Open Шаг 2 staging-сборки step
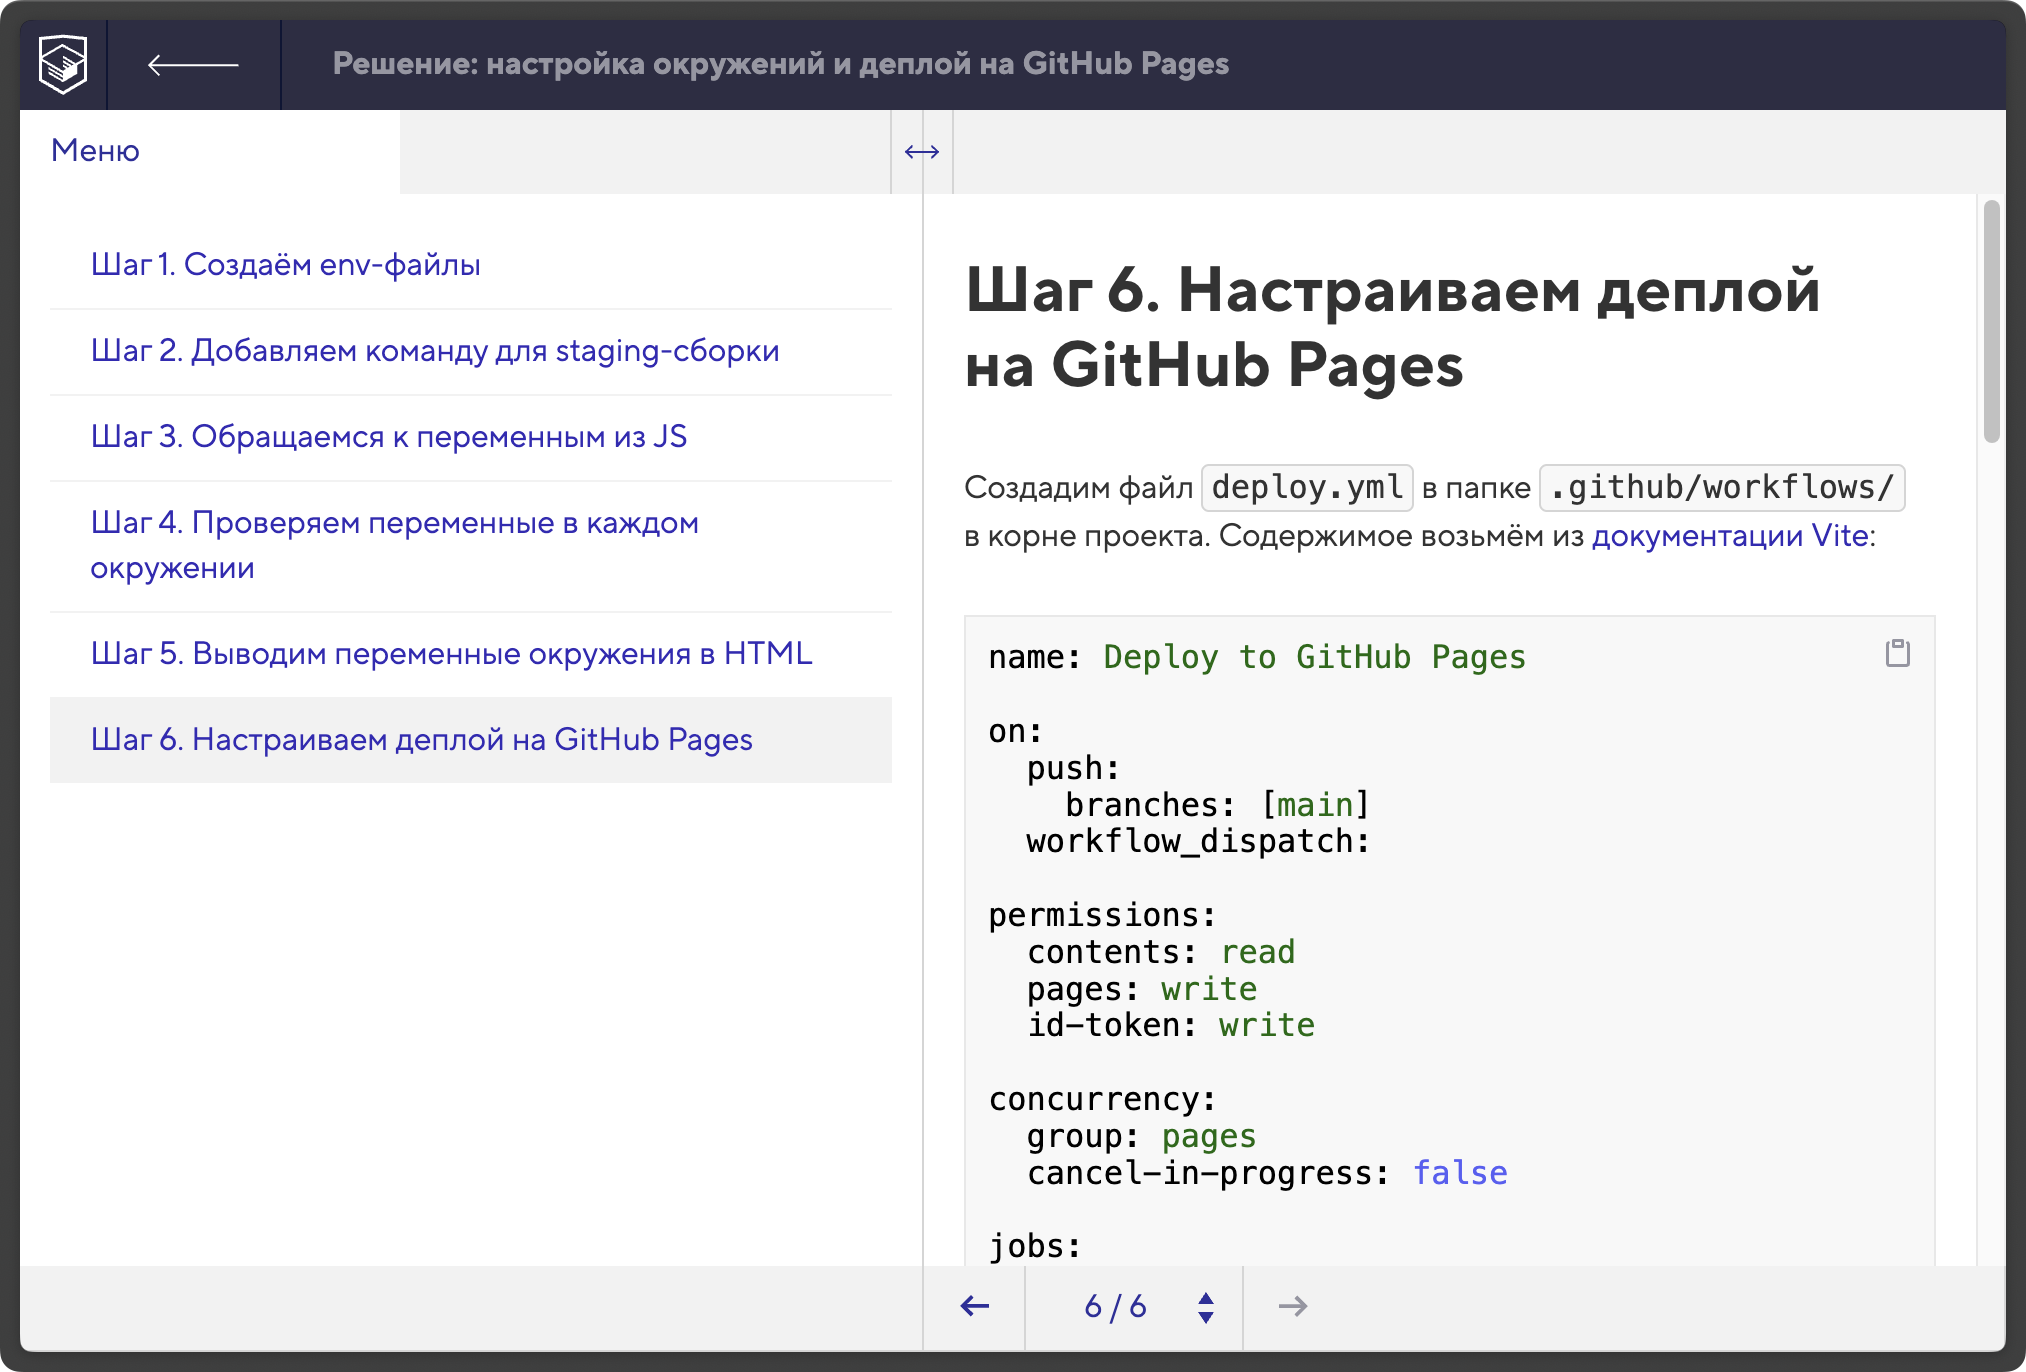The image size is (2026, 1372). coord(434,351)
